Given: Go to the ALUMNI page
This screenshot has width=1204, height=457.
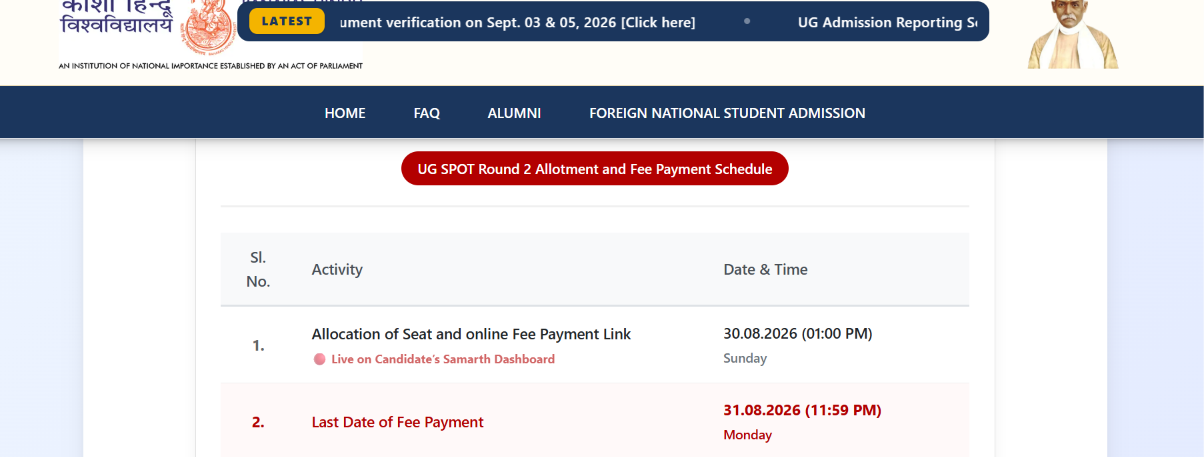Looking at the screenshot, I should tap(514, 113).
